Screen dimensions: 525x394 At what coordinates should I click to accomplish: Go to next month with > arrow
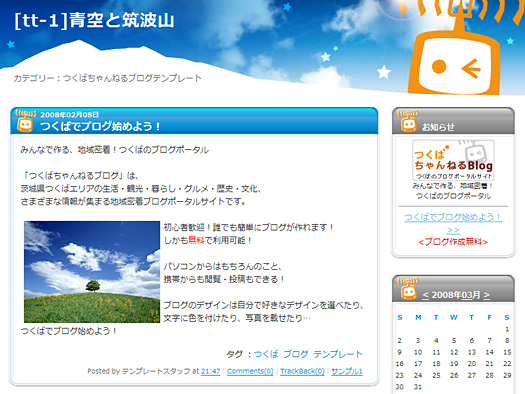pyautogui.click(x=486, y=295)
